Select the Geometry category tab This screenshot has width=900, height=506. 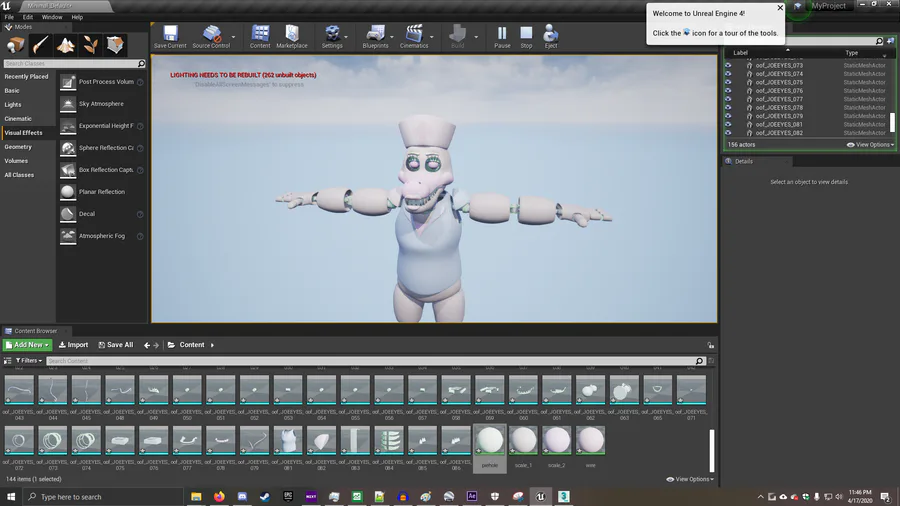(18, 147)
